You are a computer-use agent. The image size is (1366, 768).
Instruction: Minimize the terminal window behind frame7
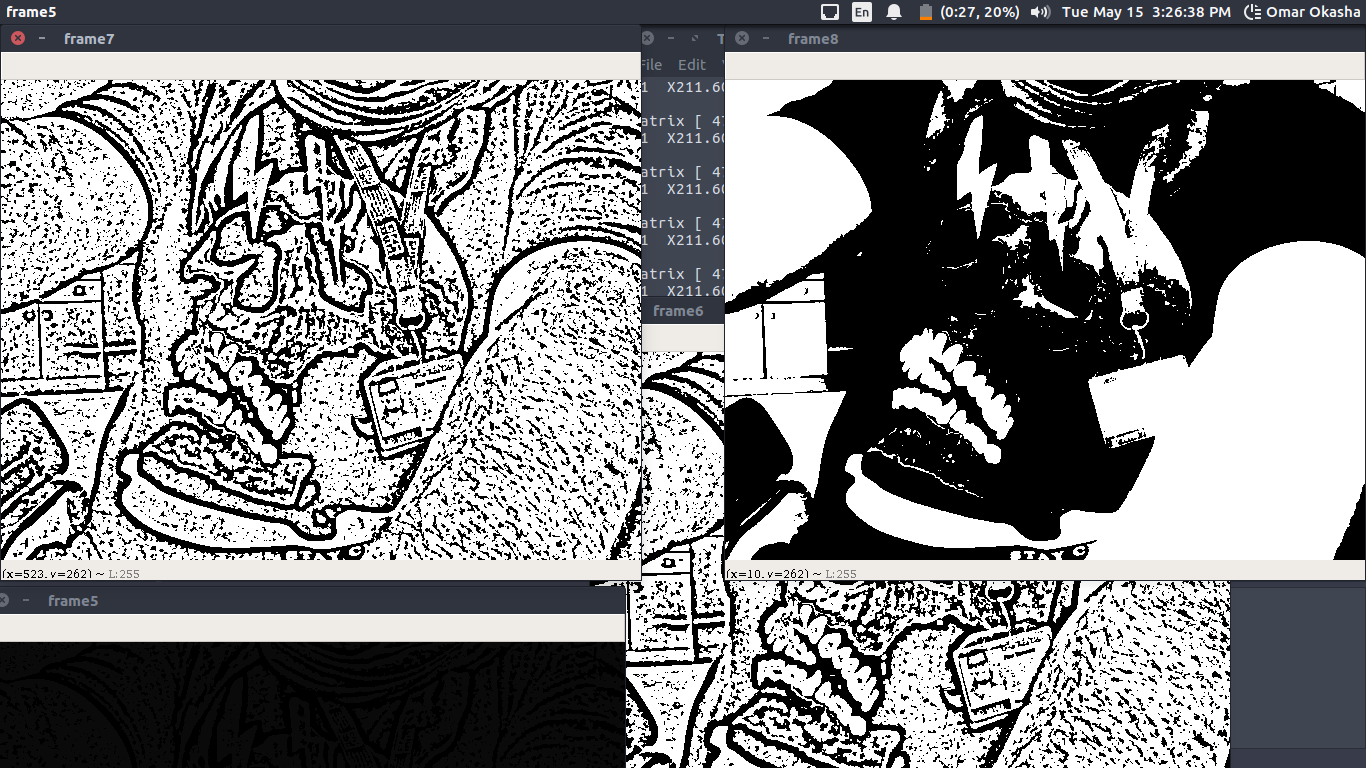coord(671,38)
